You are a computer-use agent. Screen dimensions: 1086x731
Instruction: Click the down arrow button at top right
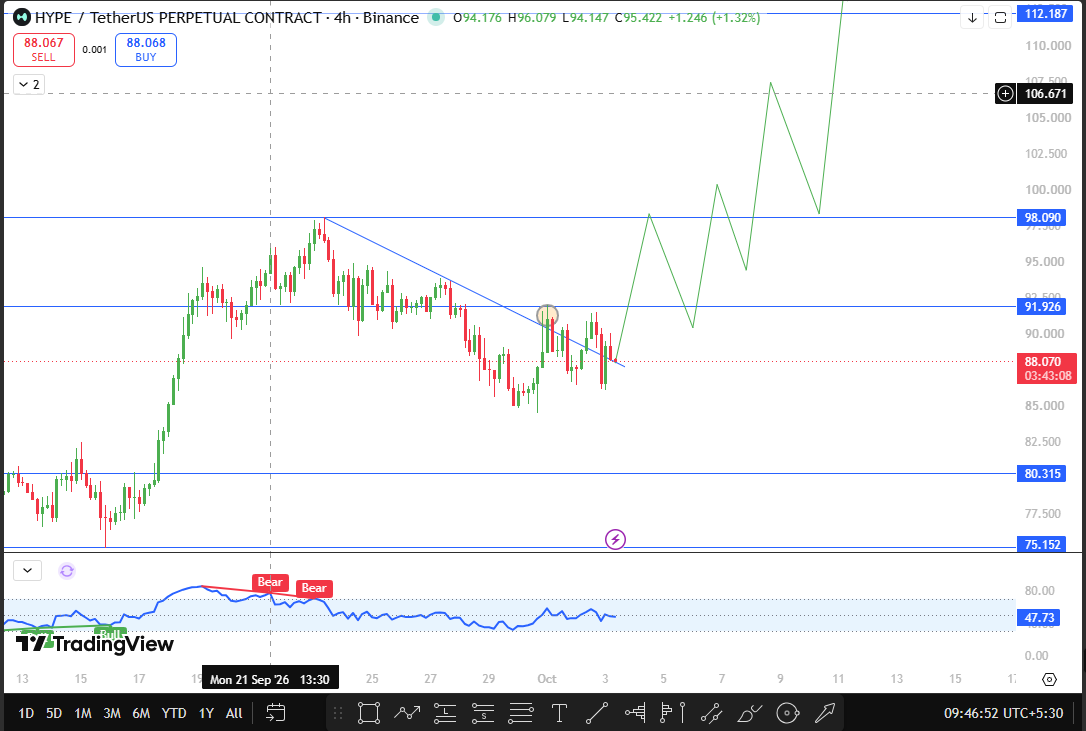click(972, 18)
